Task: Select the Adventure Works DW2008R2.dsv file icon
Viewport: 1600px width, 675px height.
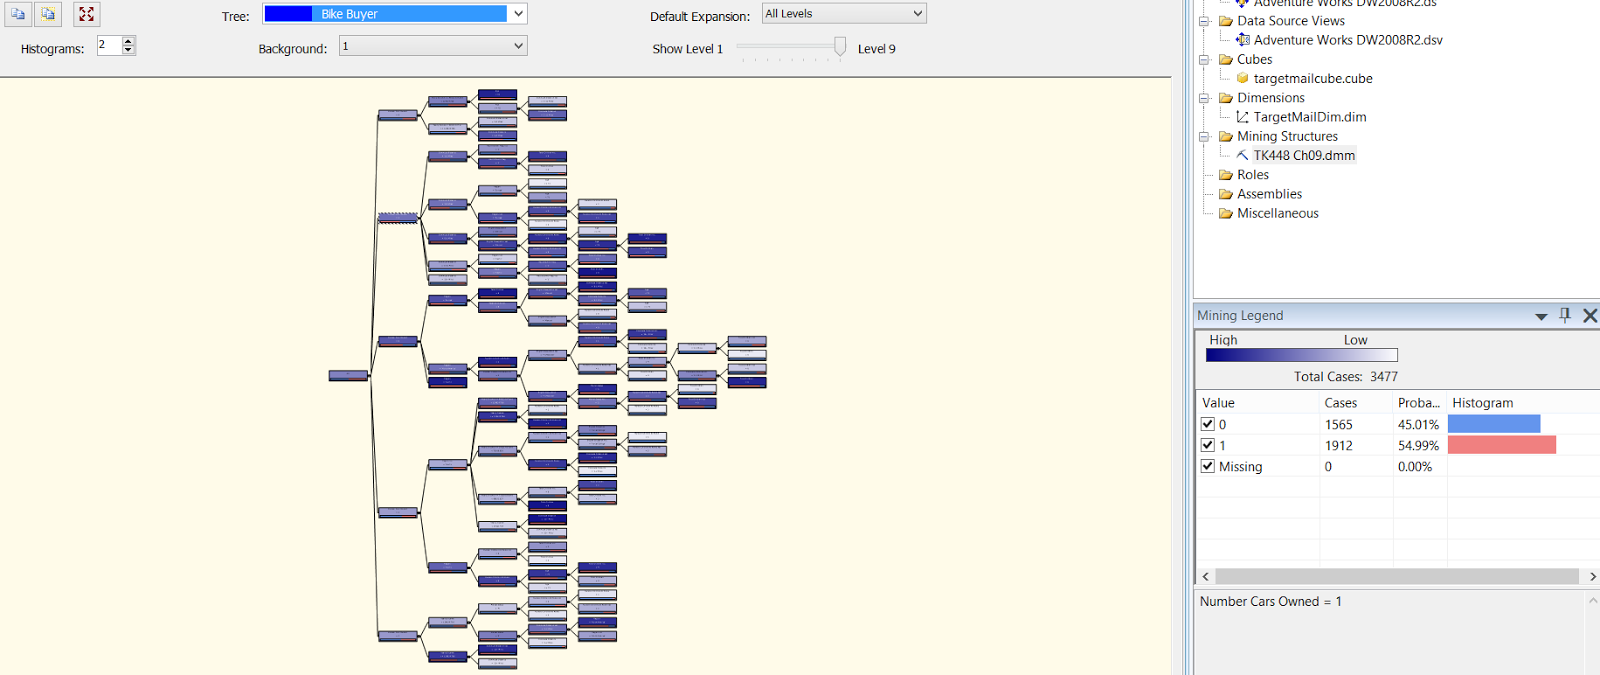Action: 1242,40
